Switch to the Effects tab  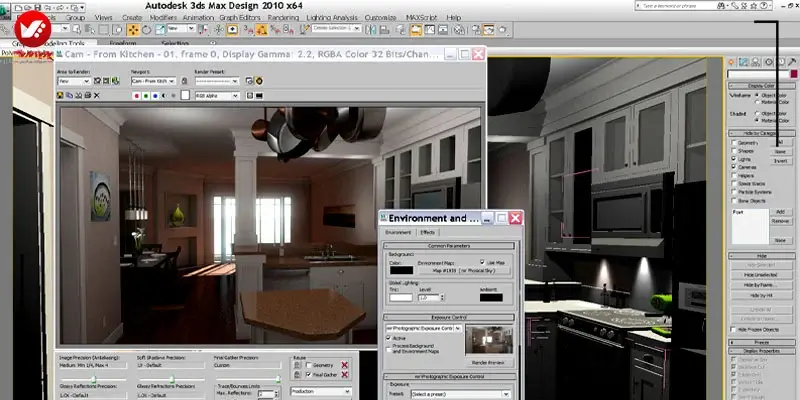[428, 233]
